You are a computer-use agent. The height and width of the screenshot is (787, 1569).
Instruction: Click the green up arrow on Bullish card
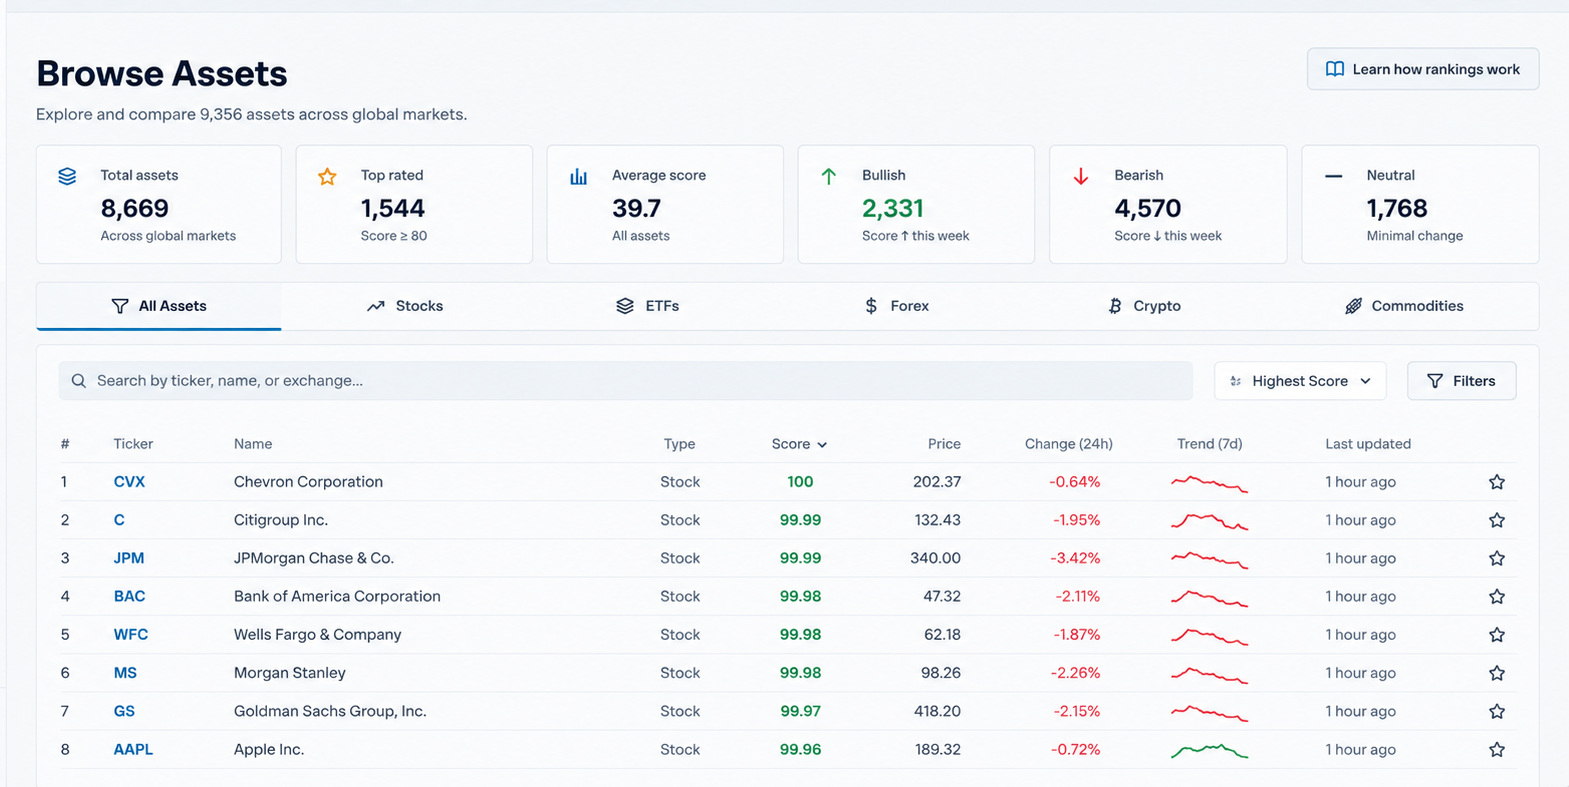pos(829,176)
